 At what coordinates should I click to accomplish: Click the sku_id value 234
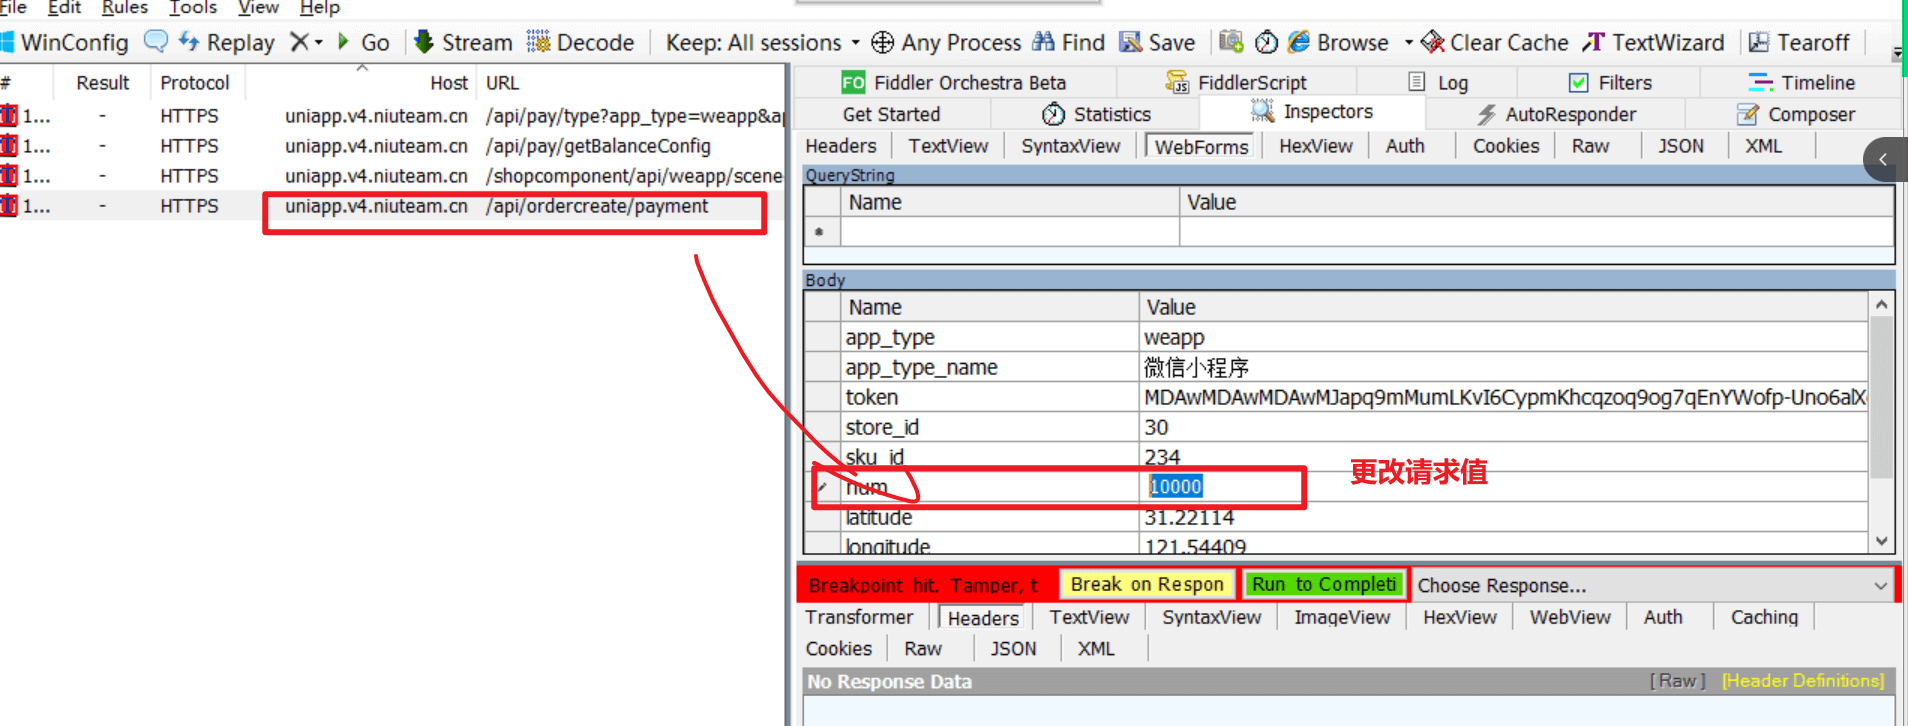pos(1503,457)
